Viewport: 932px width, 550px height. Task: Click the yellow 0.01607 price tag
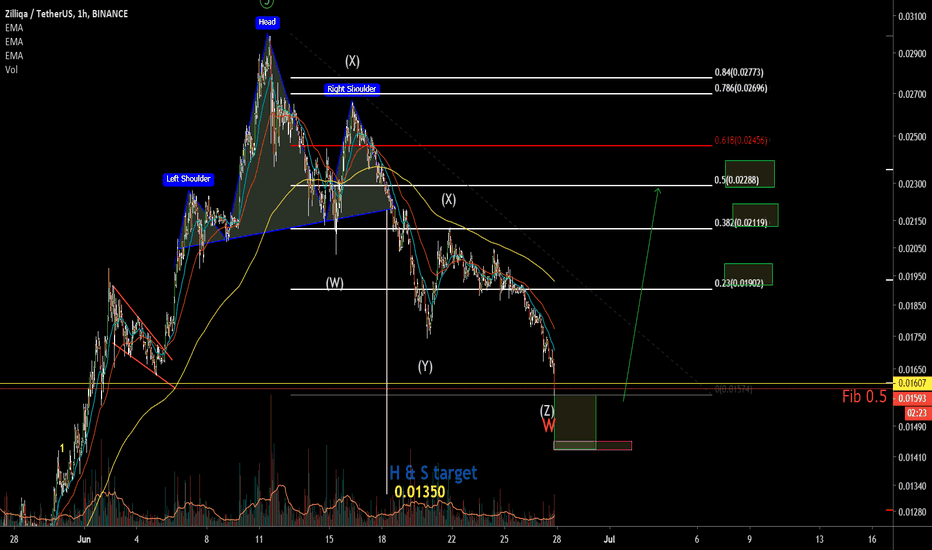(912, 384)
